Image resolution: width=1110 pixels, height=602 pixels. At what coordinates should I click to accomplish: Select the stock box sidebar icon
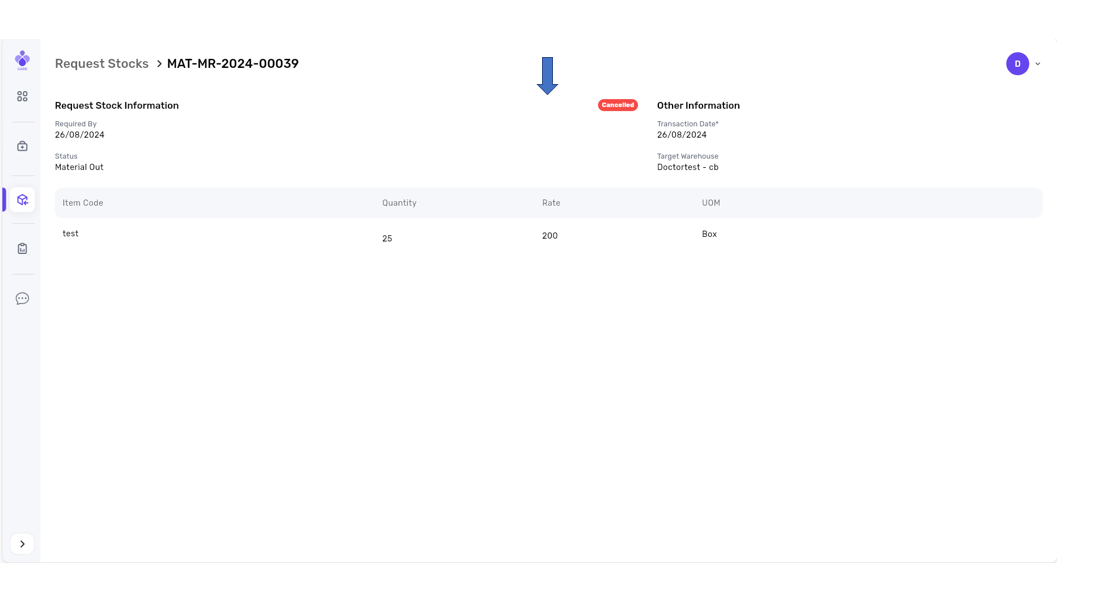coord(22,200)
